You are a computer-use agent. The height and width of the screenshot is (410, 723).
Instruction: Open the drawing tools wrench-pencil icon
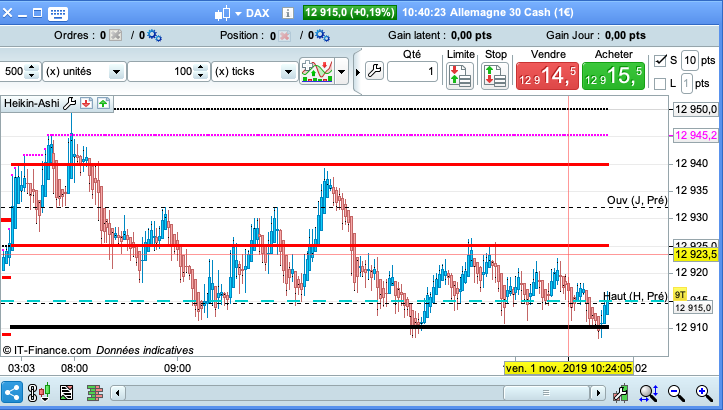[621, 393]
